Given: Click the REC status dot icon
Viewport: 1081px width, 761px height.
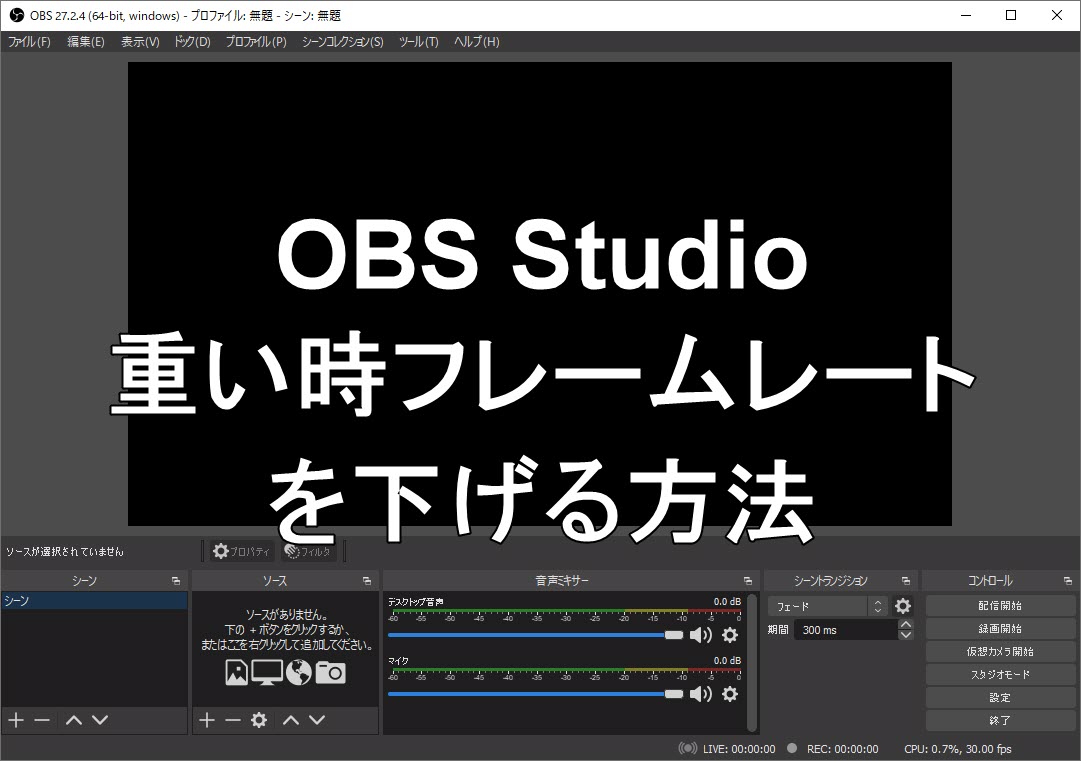Looking at the screenshot, I should tap(792, 748).
